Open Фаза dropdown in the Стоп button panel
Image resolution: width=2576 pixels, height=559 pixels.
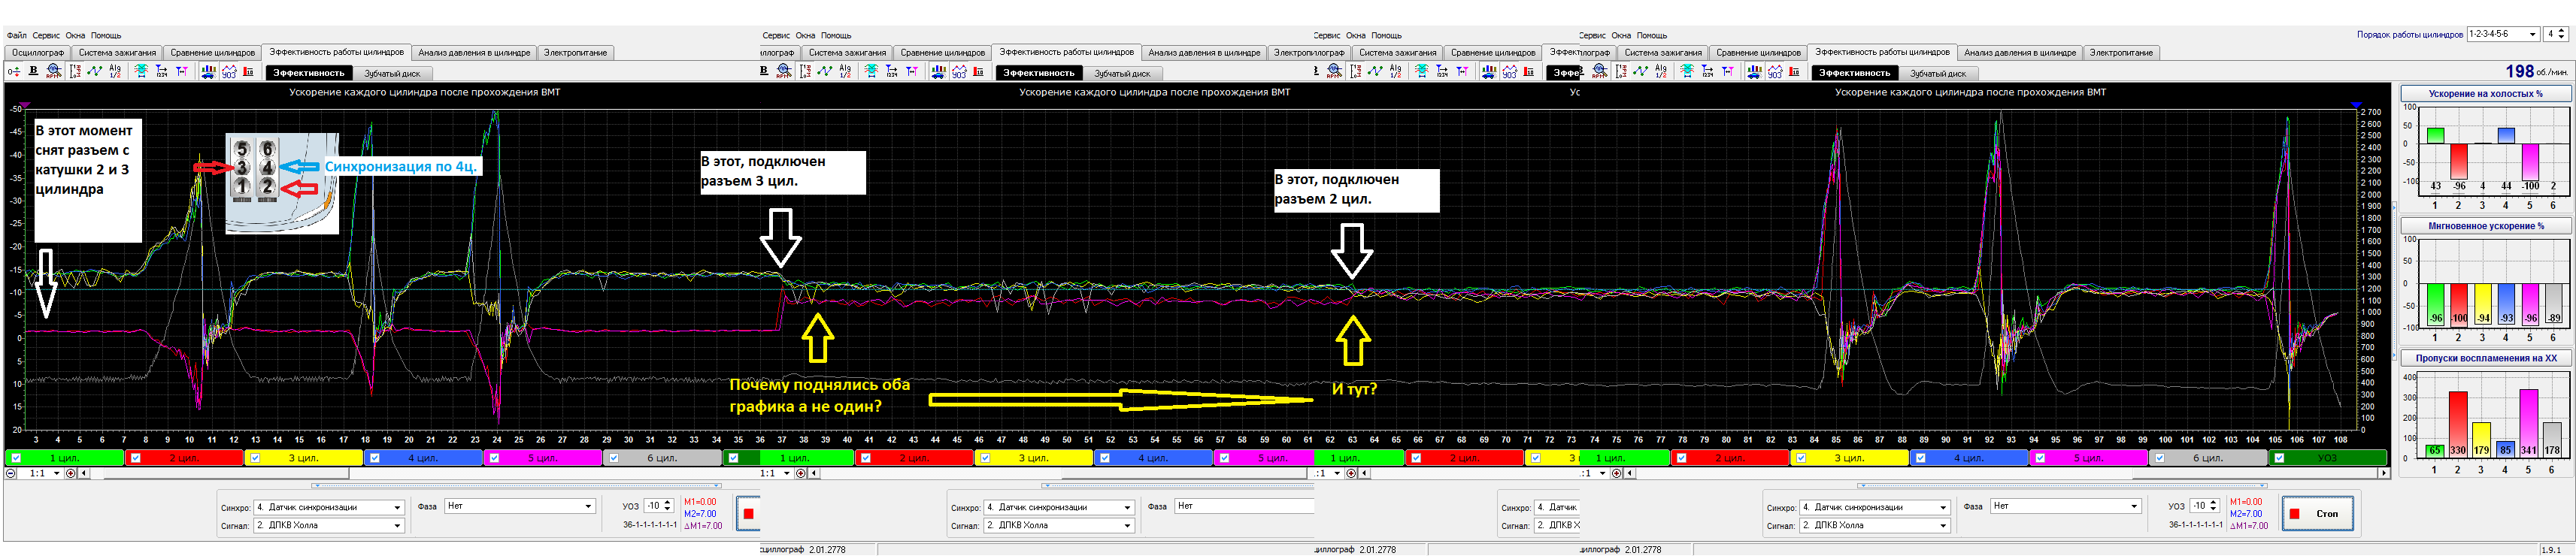pos(2066,506)
